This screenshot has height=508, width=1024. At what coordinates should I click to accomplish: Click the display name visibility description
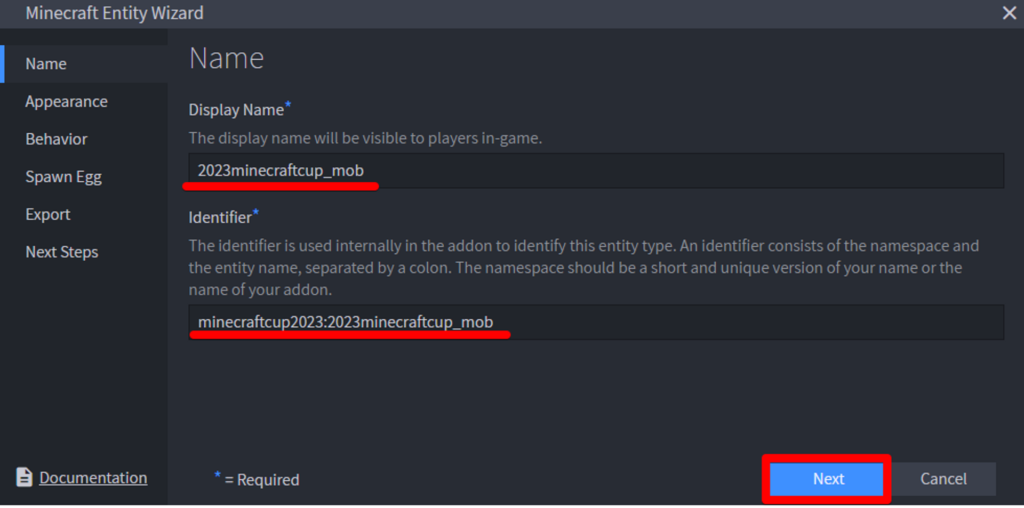(365, 139)
